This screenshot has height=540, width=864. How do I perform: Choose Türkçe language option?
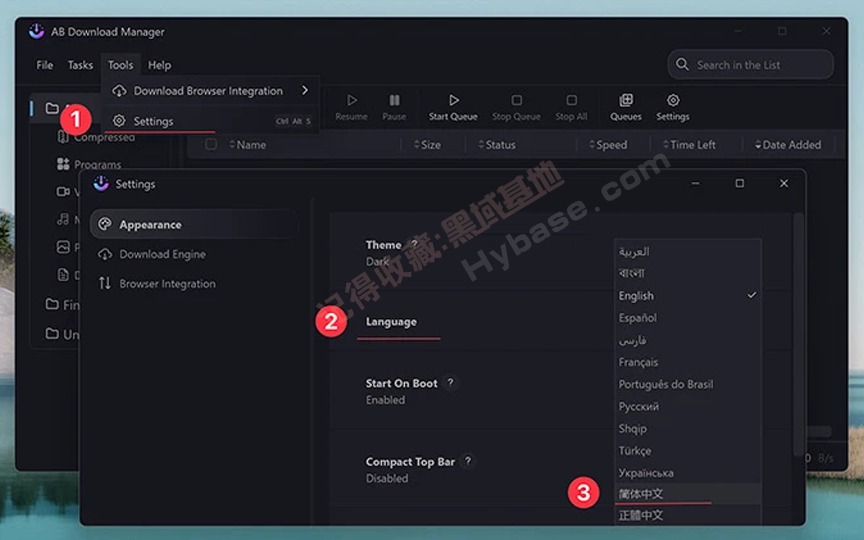[x=688, y=450]
